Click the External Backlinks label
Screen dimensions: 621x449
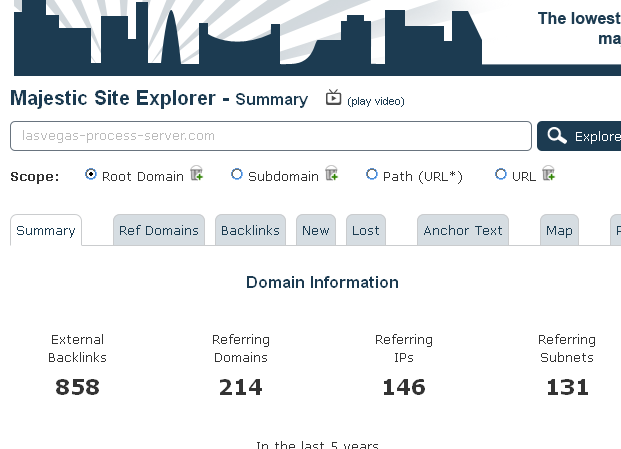pyautogui.click(x=77, y=348)
